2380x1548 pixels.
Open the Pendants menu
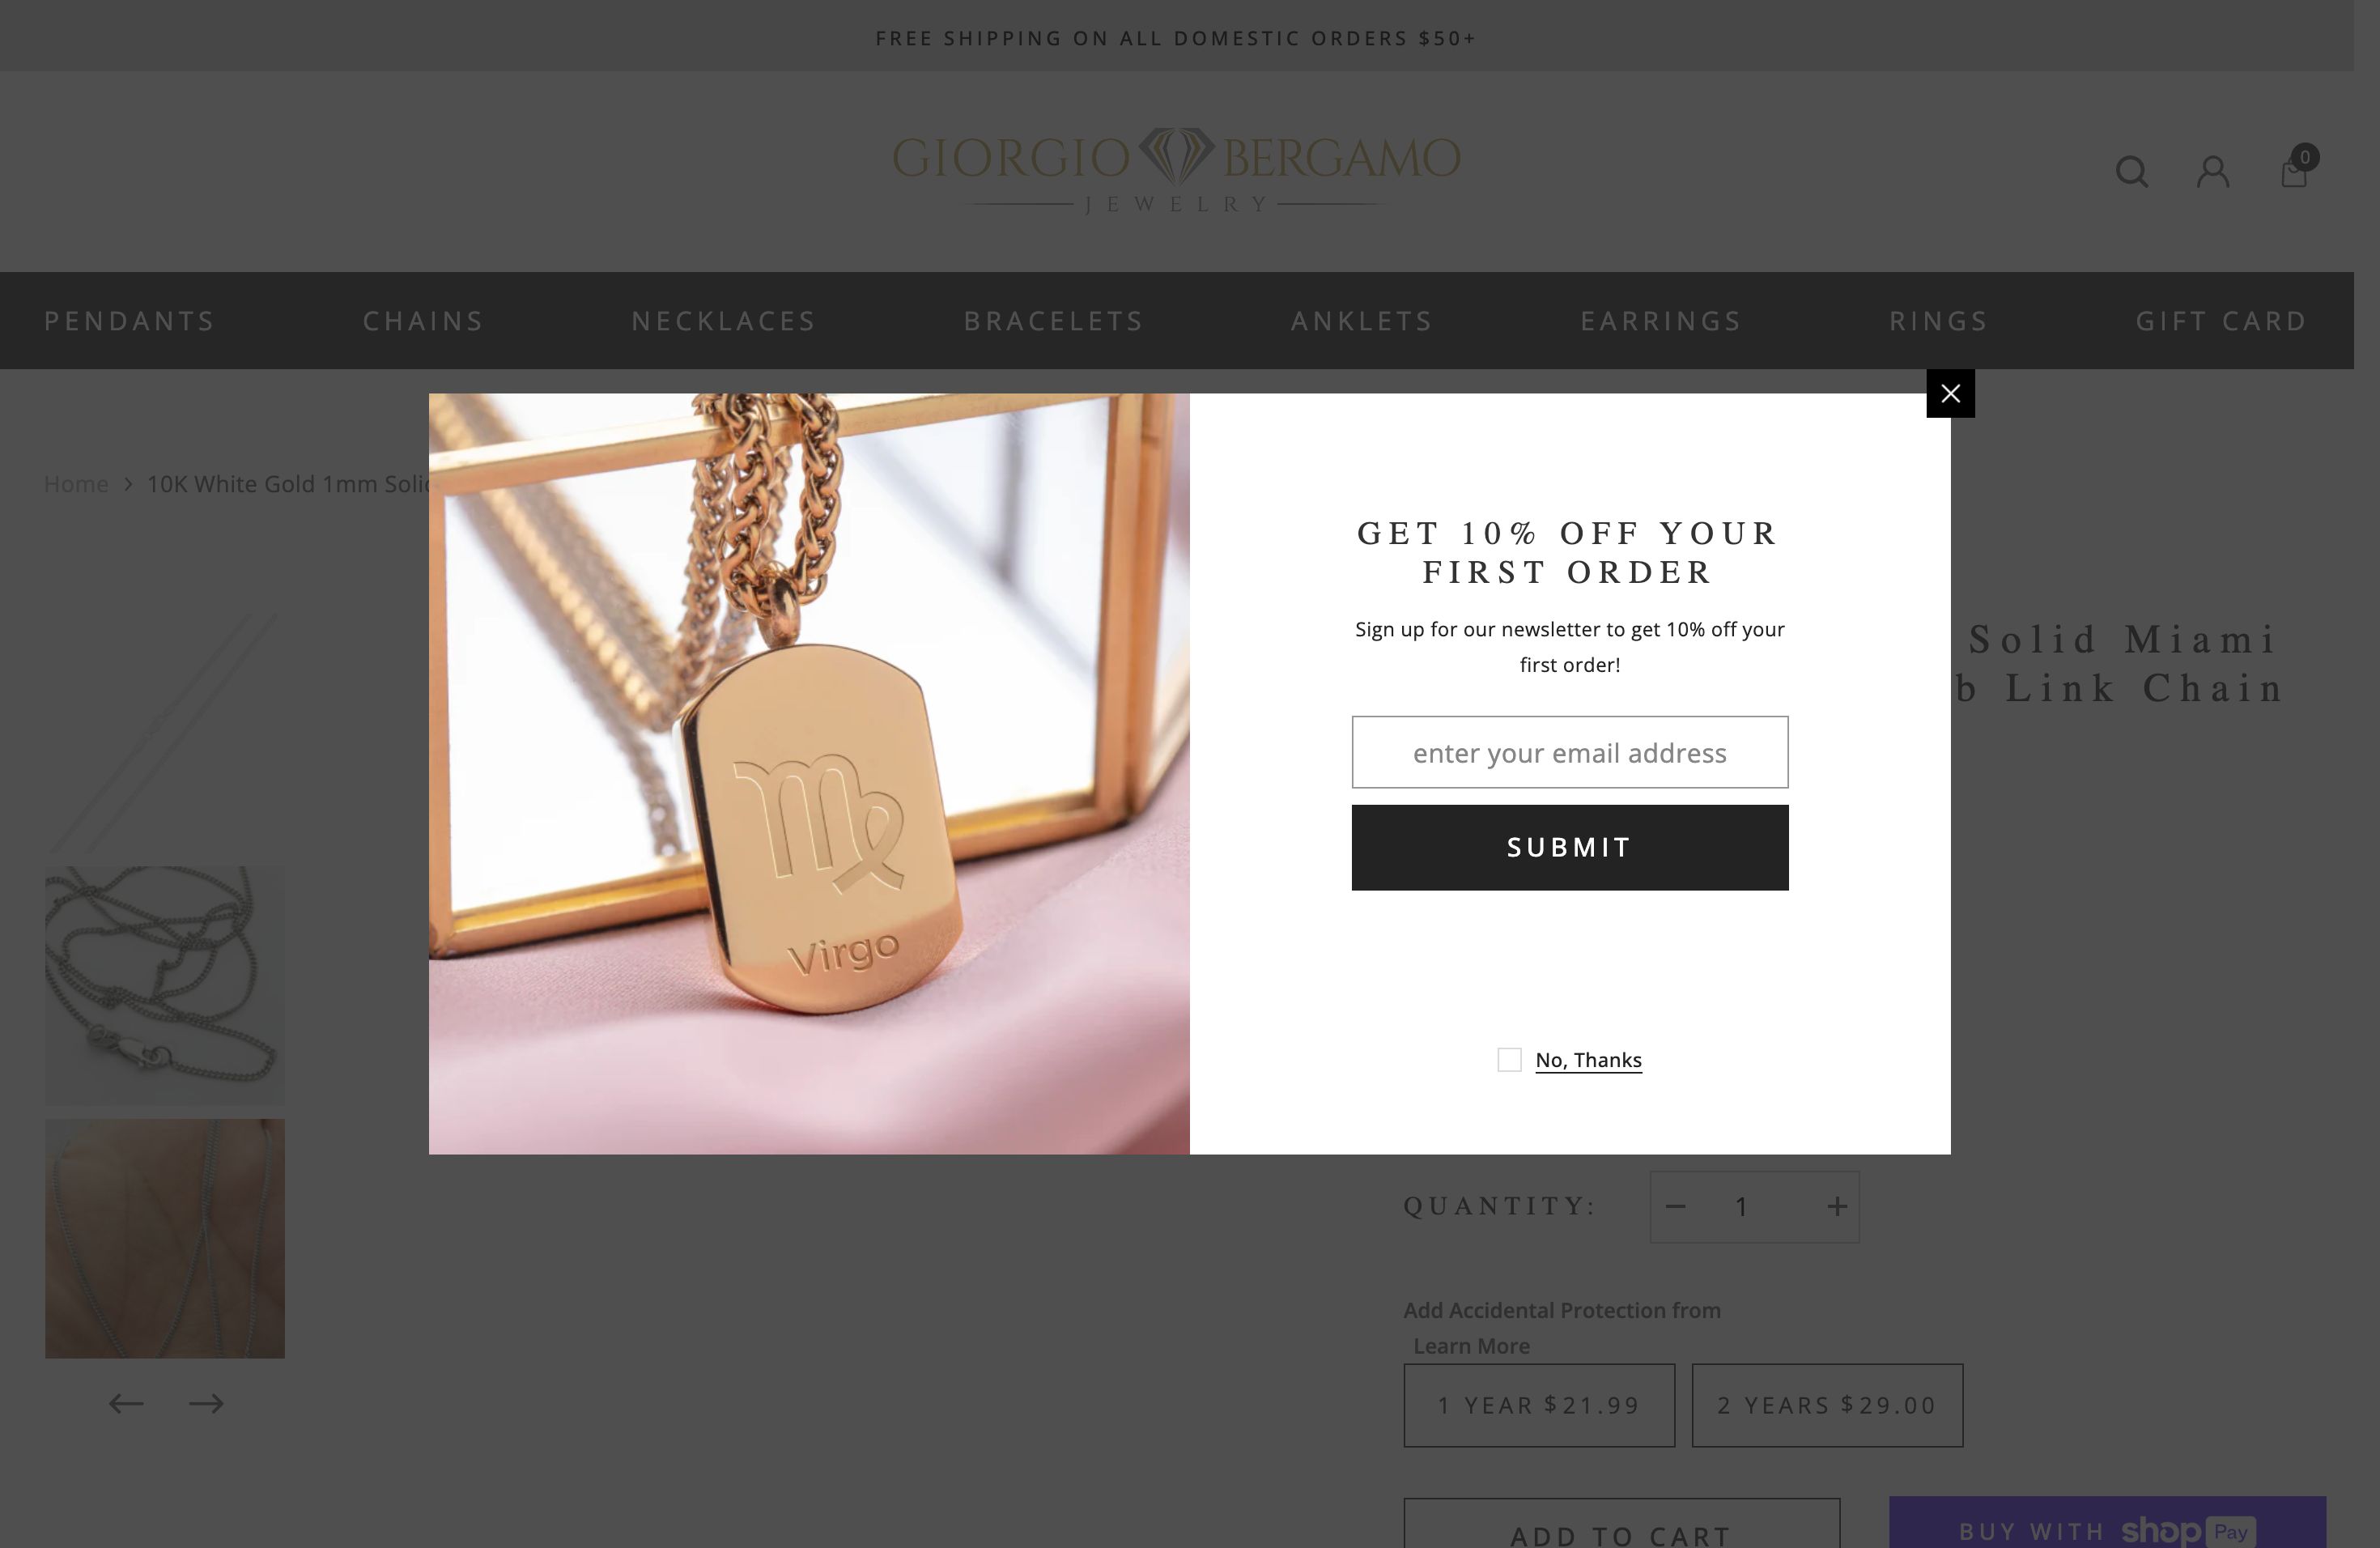pos(130,321)
